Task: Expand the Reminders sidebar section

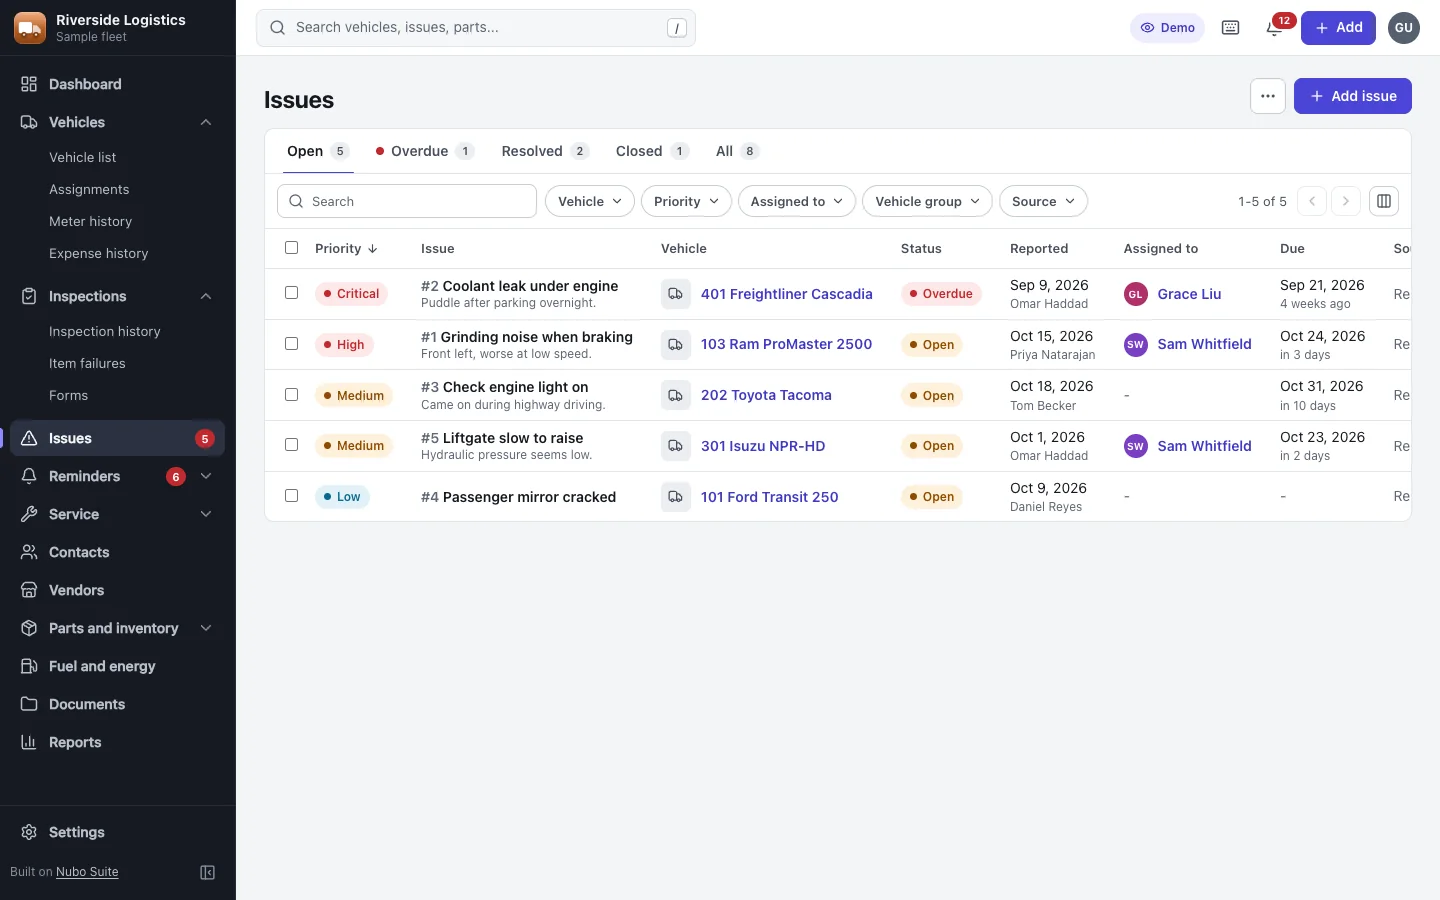Action: (x=206, y=476)
